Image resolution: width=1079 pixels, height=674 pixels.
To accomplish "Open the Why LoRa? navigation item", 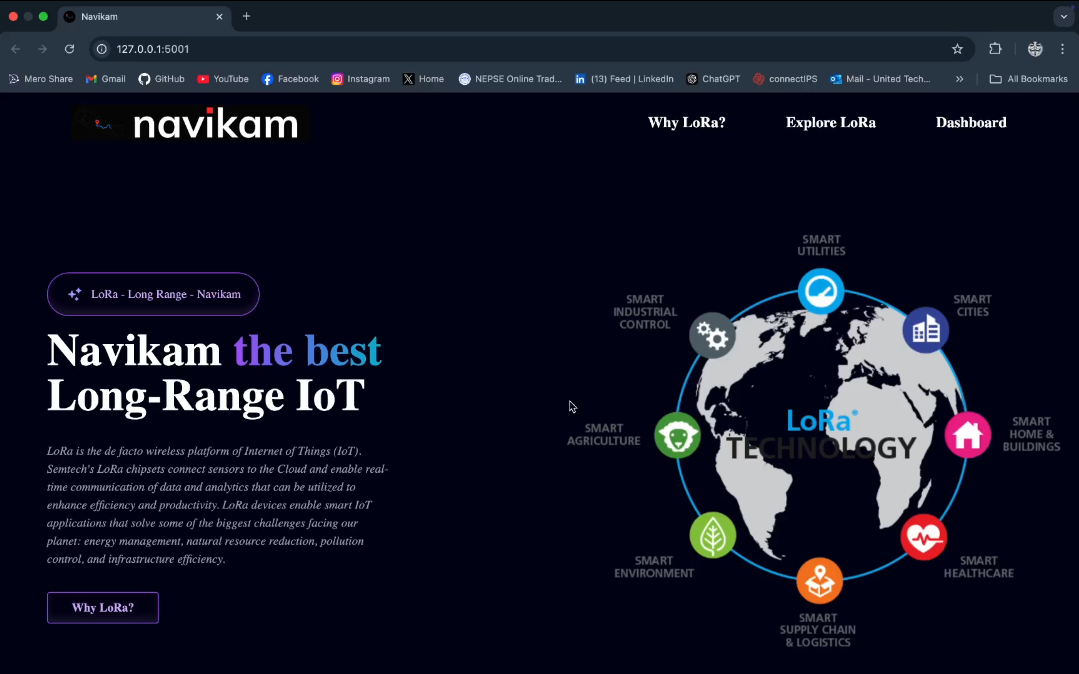I will (x=687, y=123).
